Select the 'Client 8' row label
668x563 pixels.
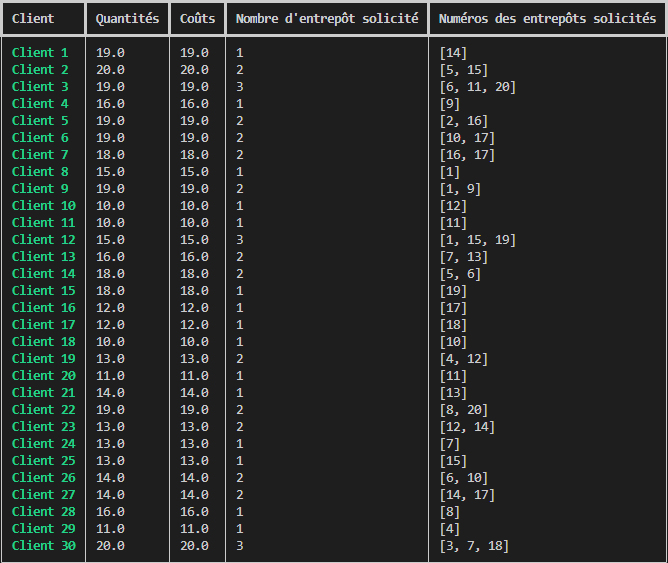[x=40, y=172]
